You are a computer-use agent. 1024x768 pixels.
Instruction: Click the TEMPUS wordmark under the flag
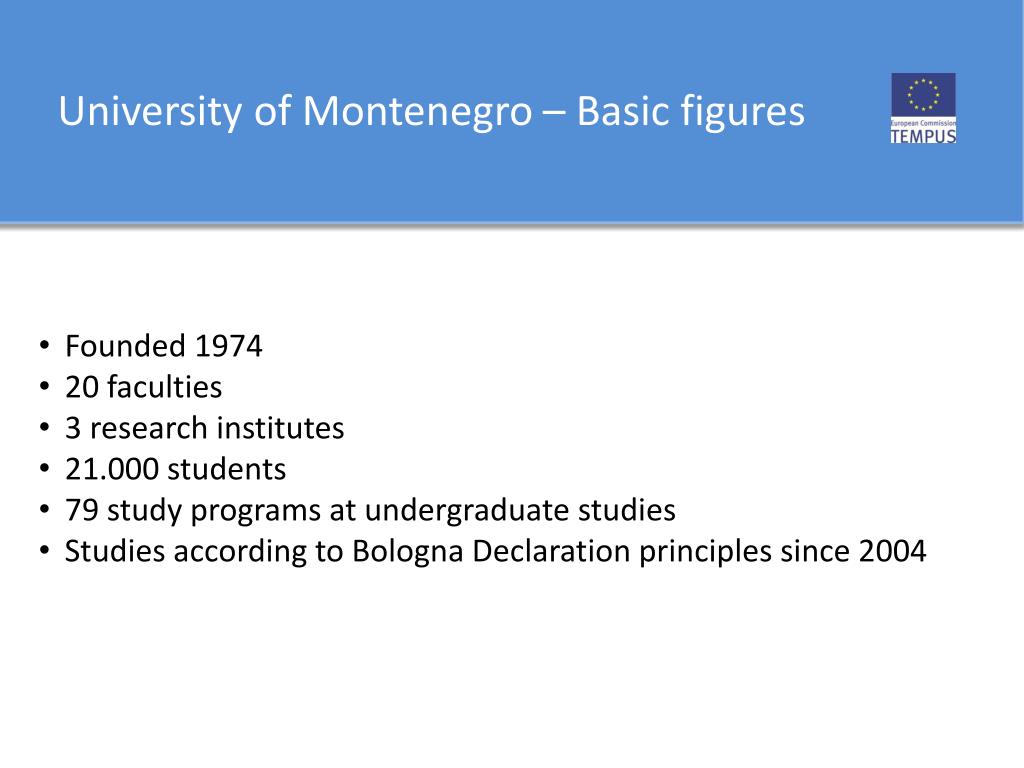pos(923,135)
